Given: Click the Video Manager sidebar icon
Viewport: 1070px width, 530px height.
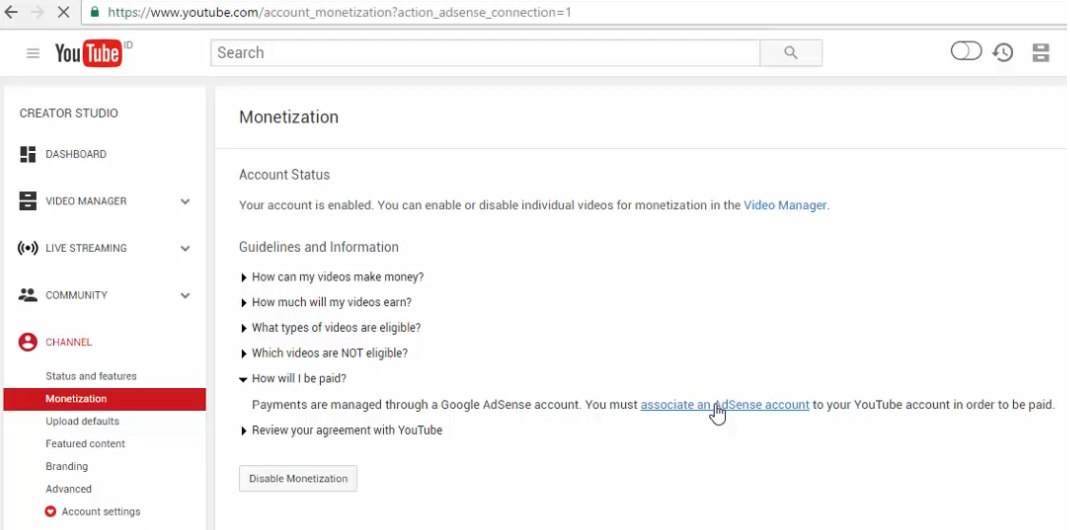Looking at the screenshot, I should pyautogui.click(x=28, y=201).
